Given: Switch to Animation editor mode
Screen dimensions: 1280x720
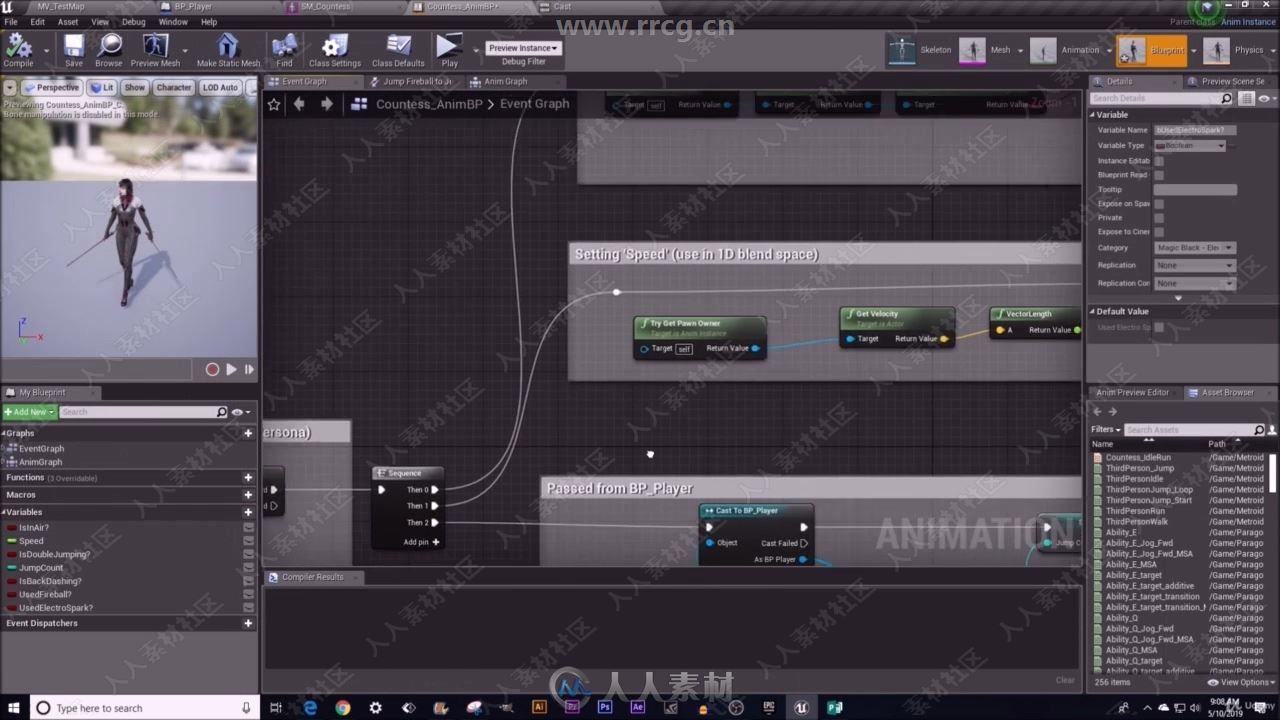Looking at the screenshot, I should [x=1065, y=50].
